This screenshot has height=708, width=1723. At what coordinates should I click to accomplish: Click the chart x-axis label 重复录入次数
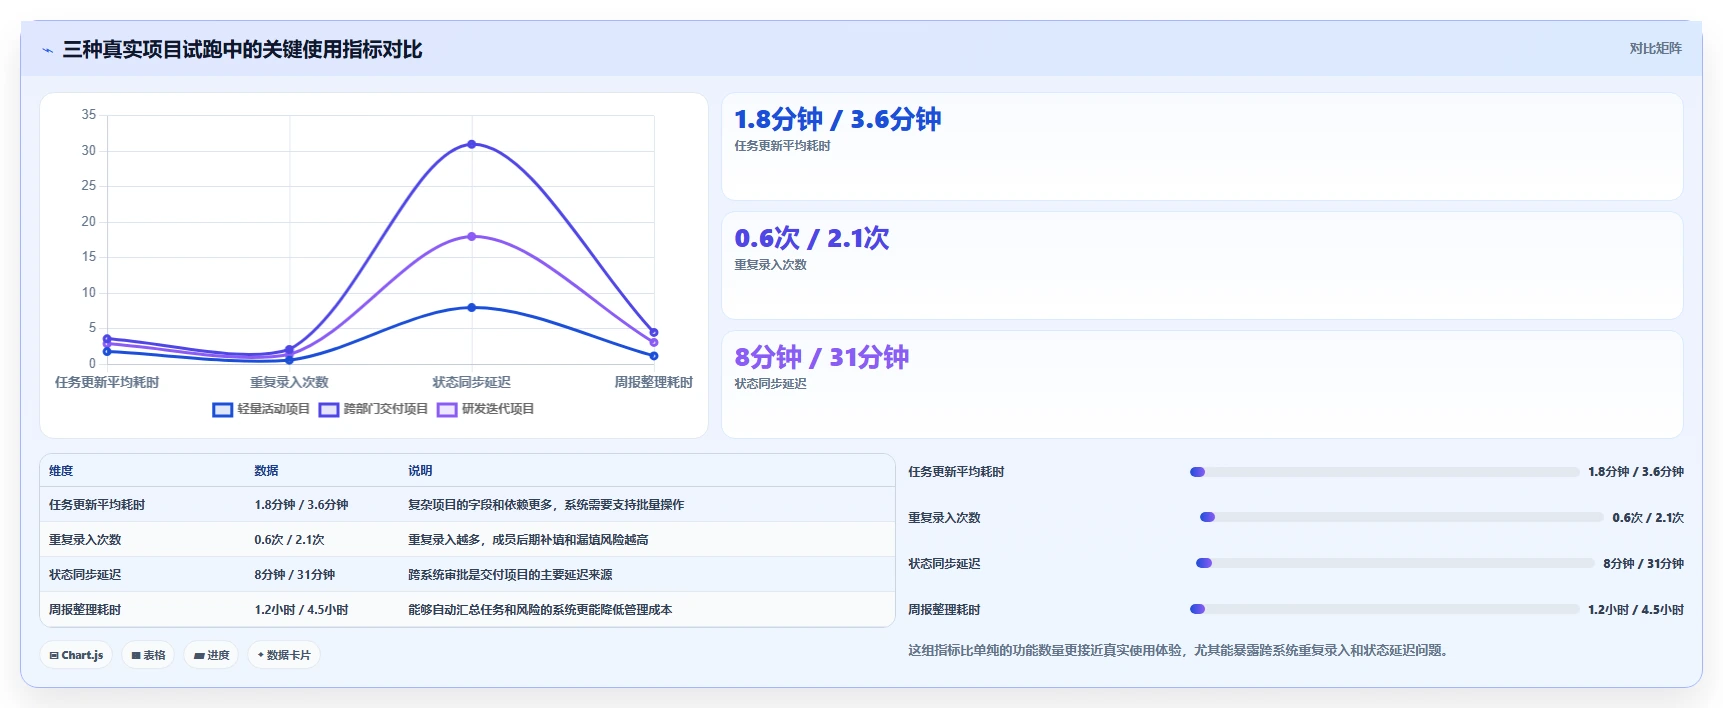[x=289, y=382]
